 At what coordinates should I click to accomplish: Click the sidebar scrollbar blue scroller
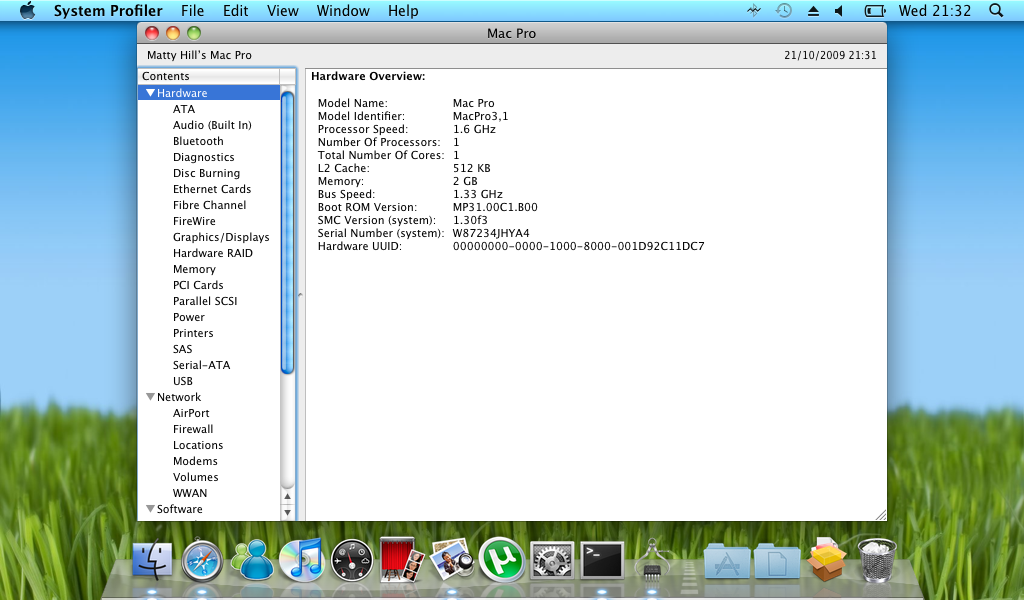tap(287, 233)
